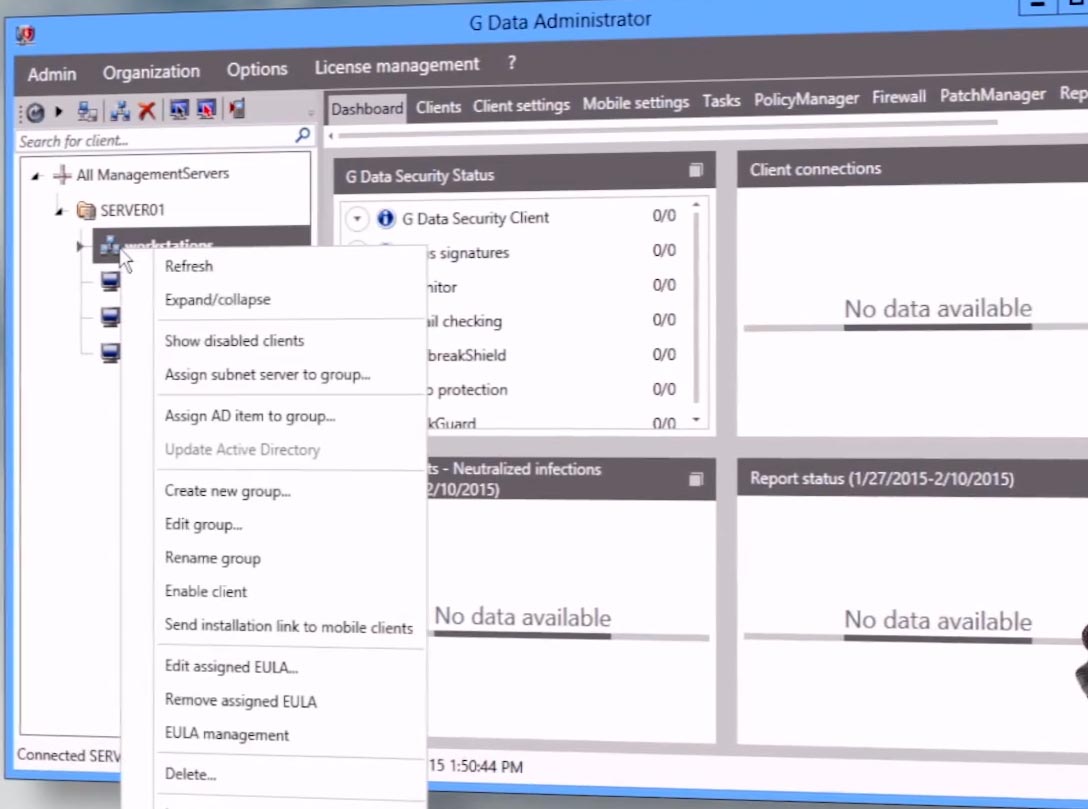1088x809 pixels.
Task: Open the Admin menu
Action: 52,74
